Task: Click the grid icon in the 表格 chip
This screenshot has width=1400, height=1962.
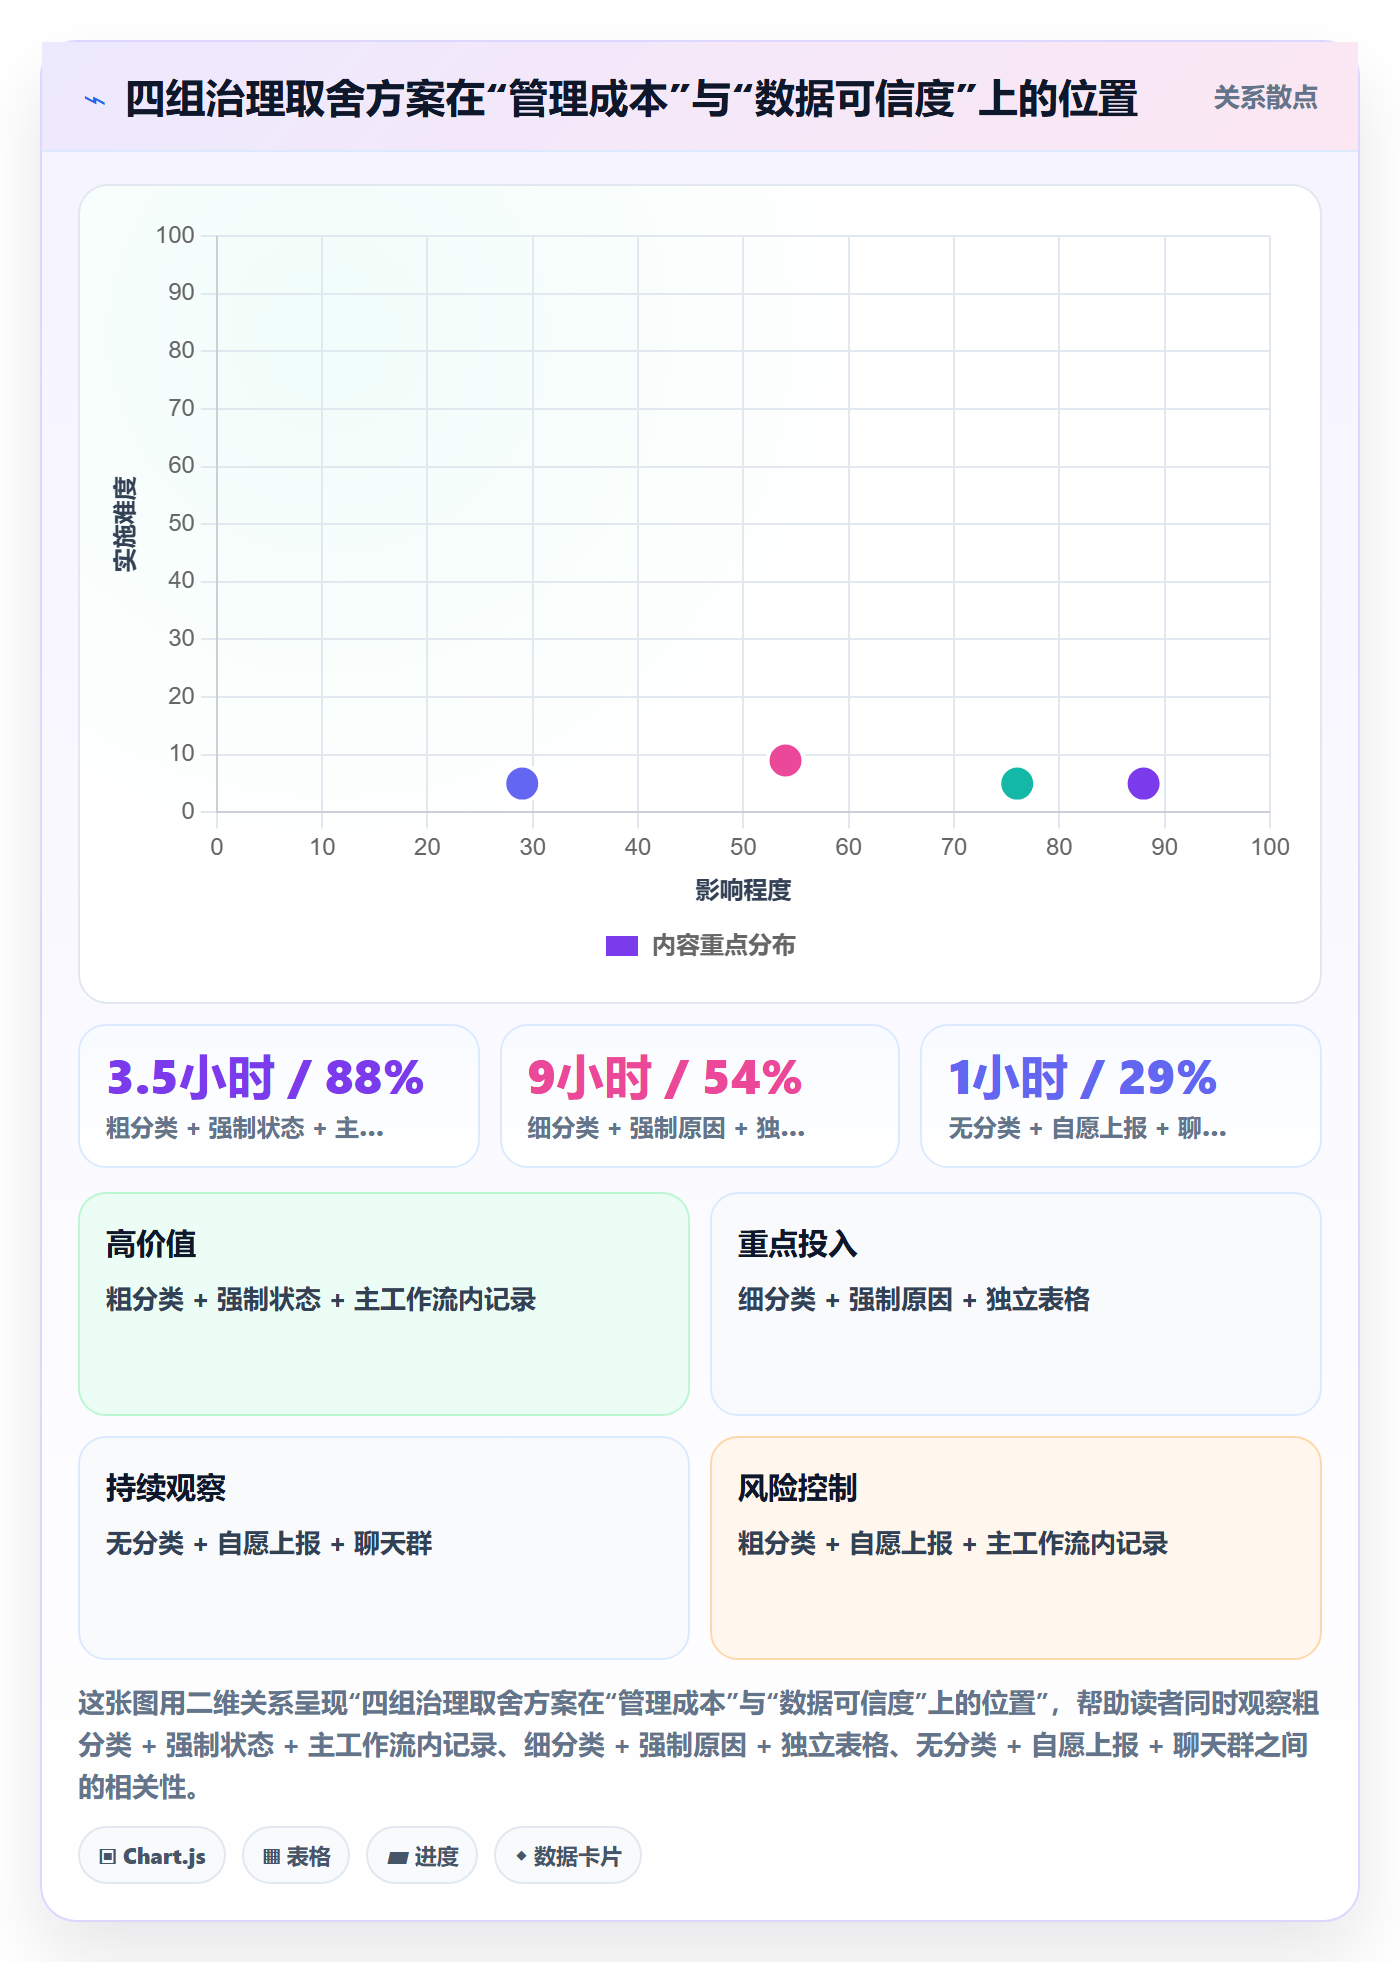Action: pos(272,1857)
